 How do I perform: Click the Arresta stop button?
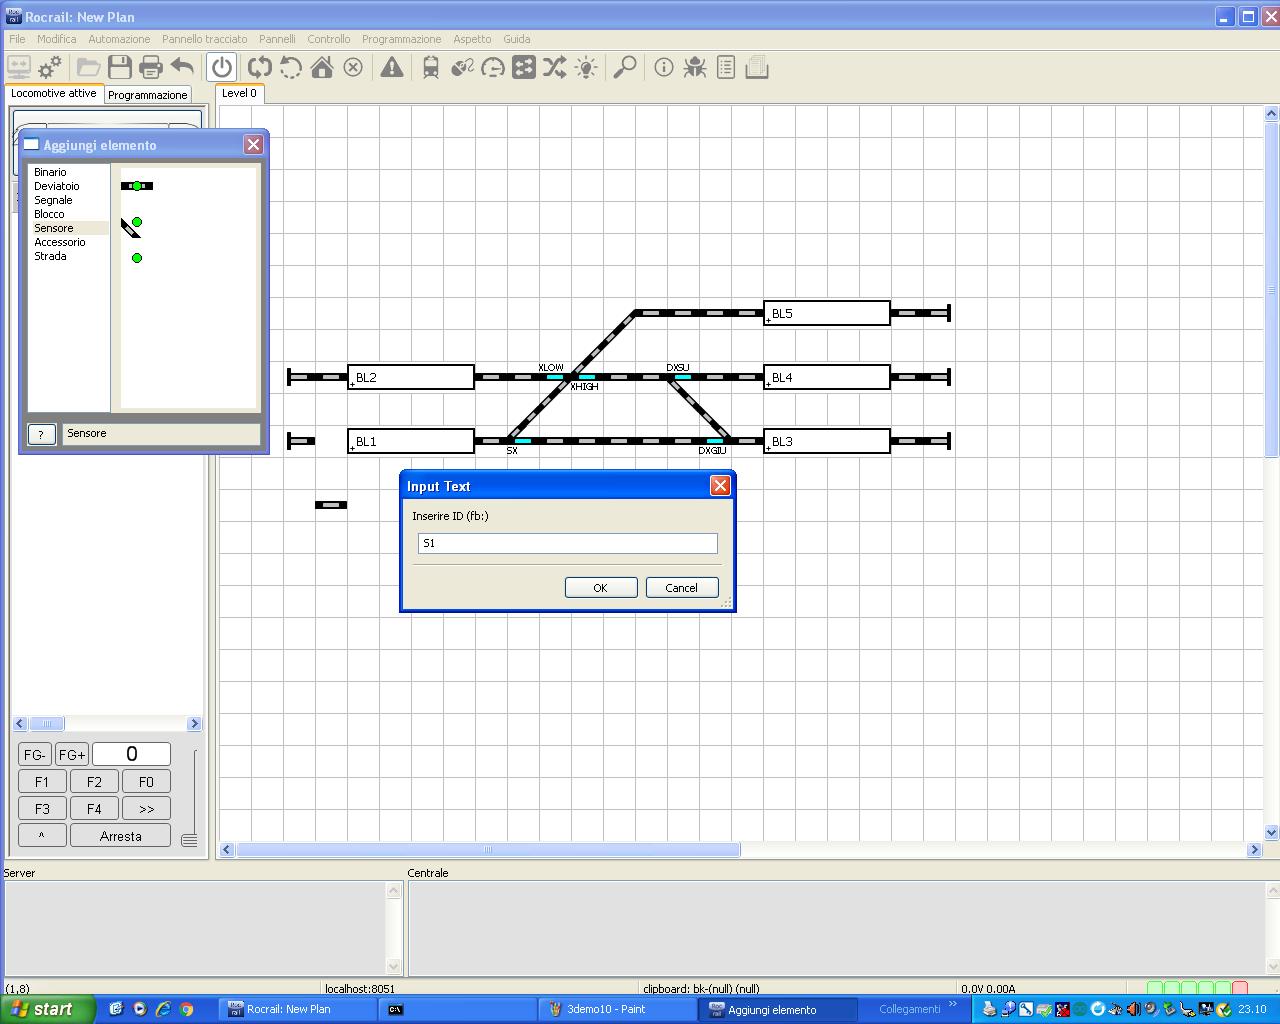(121, 836)
